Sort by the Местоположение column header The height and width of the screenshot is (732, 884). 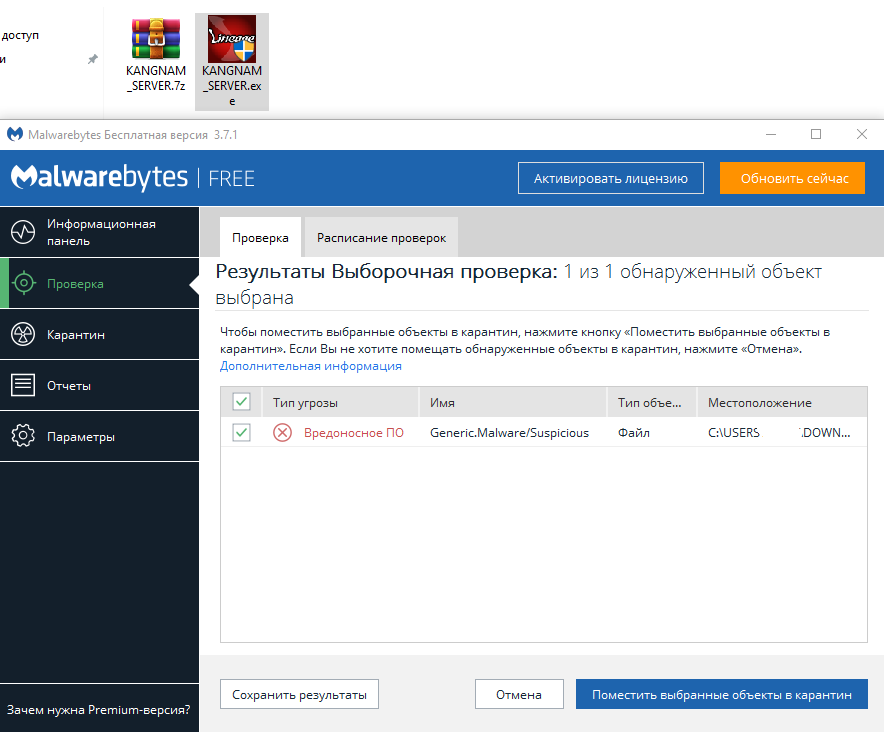[x=783, y=402]
